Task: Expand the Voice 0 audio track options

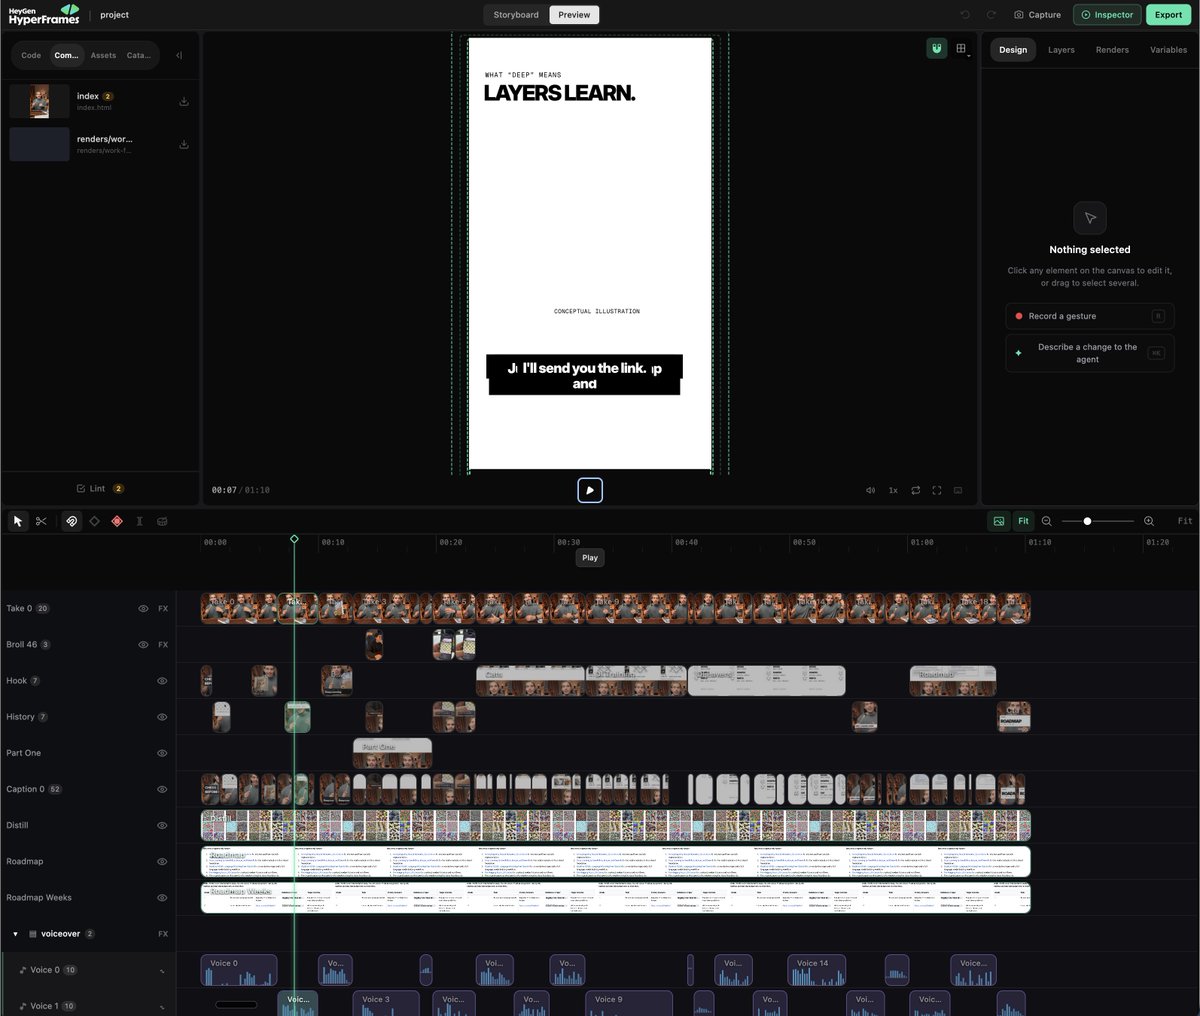Action: (162, 970)
